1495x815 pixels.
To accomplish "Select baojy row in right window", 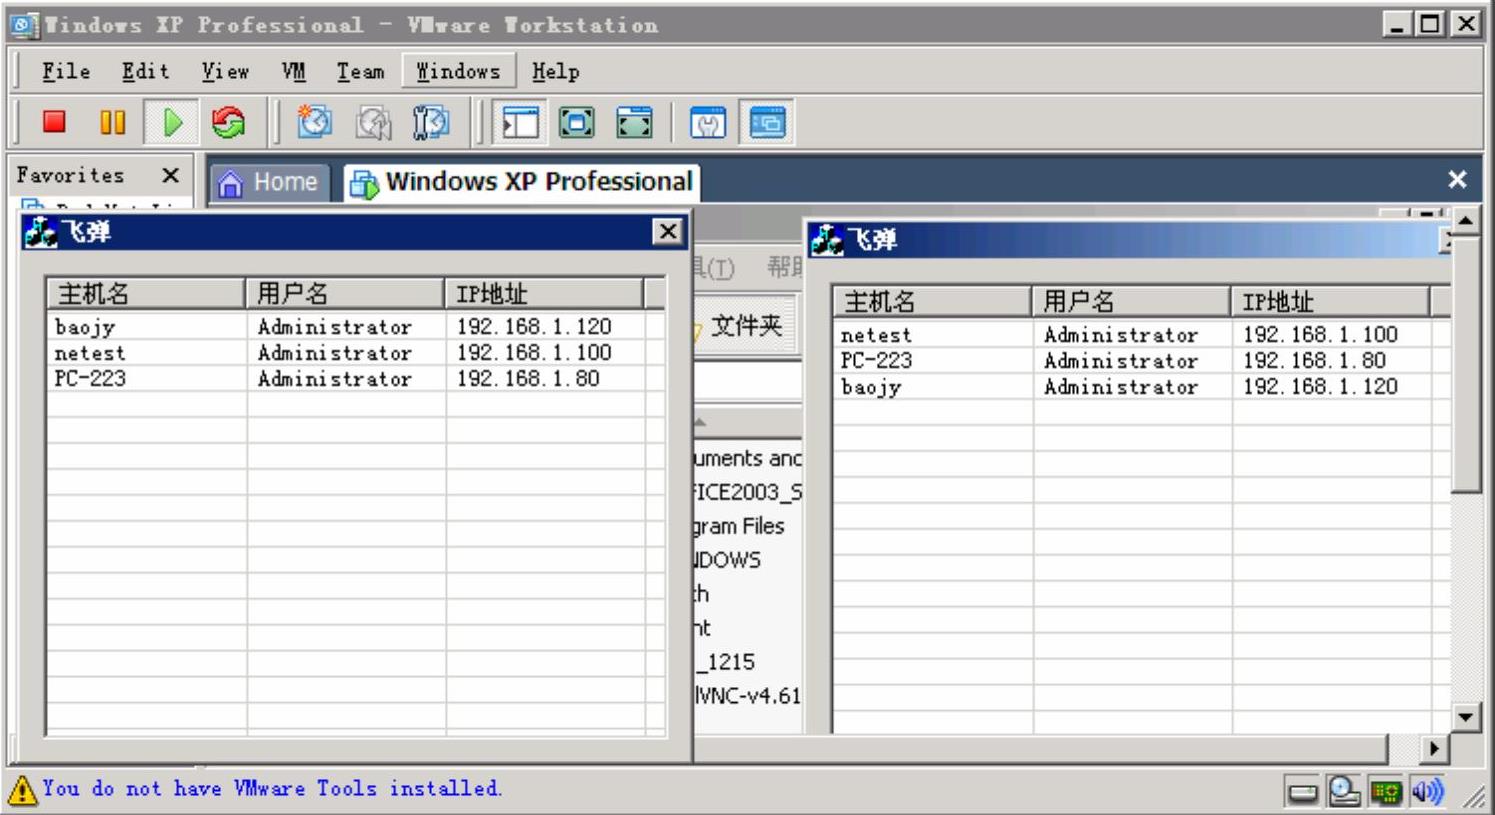I will (1140, 387).
